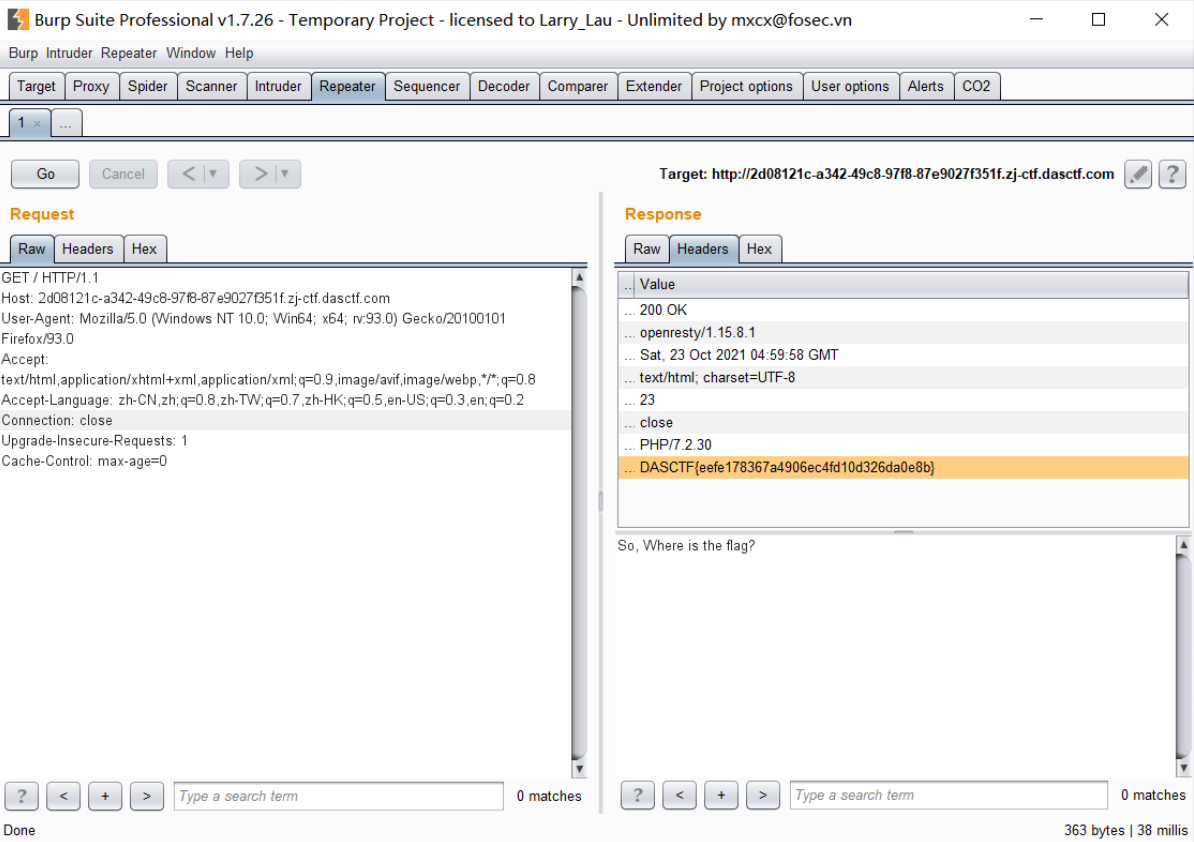Switch to the Target tab

[x=37, y=87]
